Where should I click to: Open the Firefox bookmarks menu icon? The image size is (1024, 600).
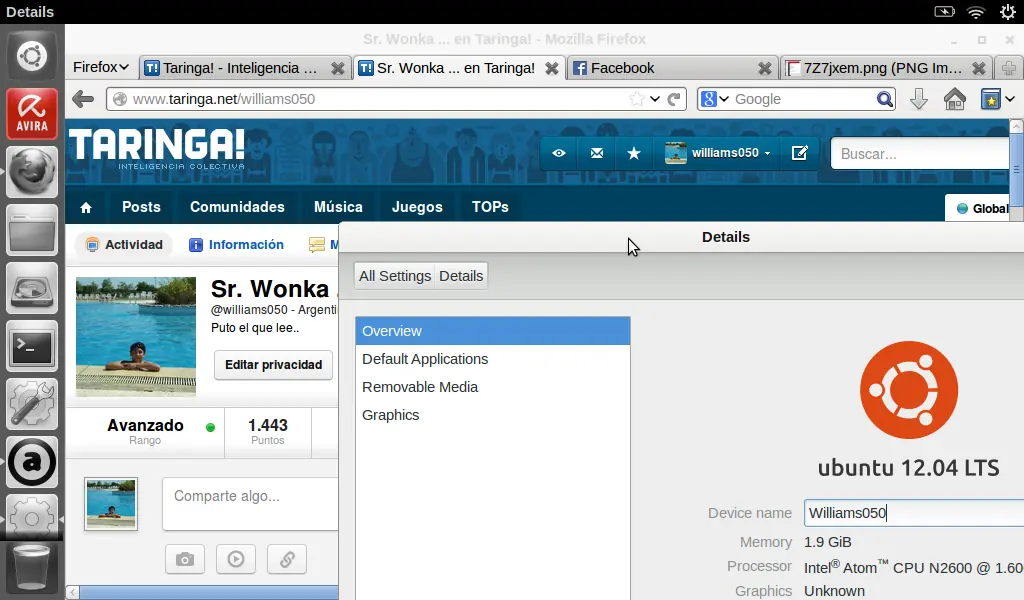[991, 99]
